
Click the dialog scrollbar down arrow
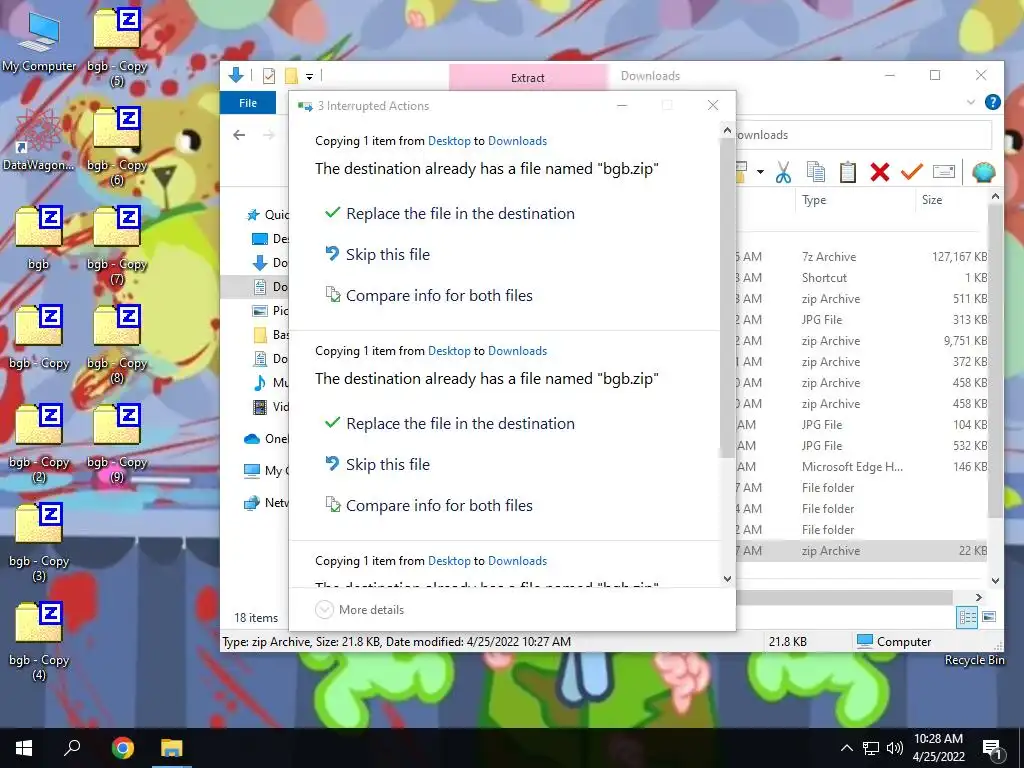click(x=727, y=579)
